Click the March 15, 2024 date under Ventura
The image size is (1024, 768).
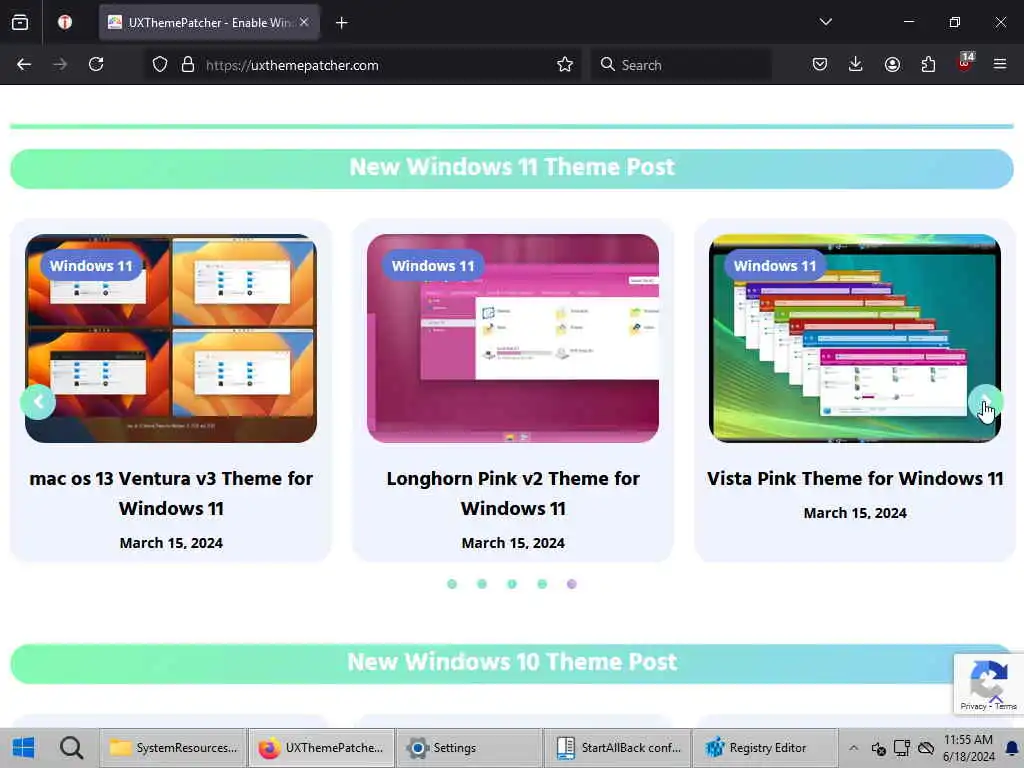pyautogui.click(x=171, y=543)
